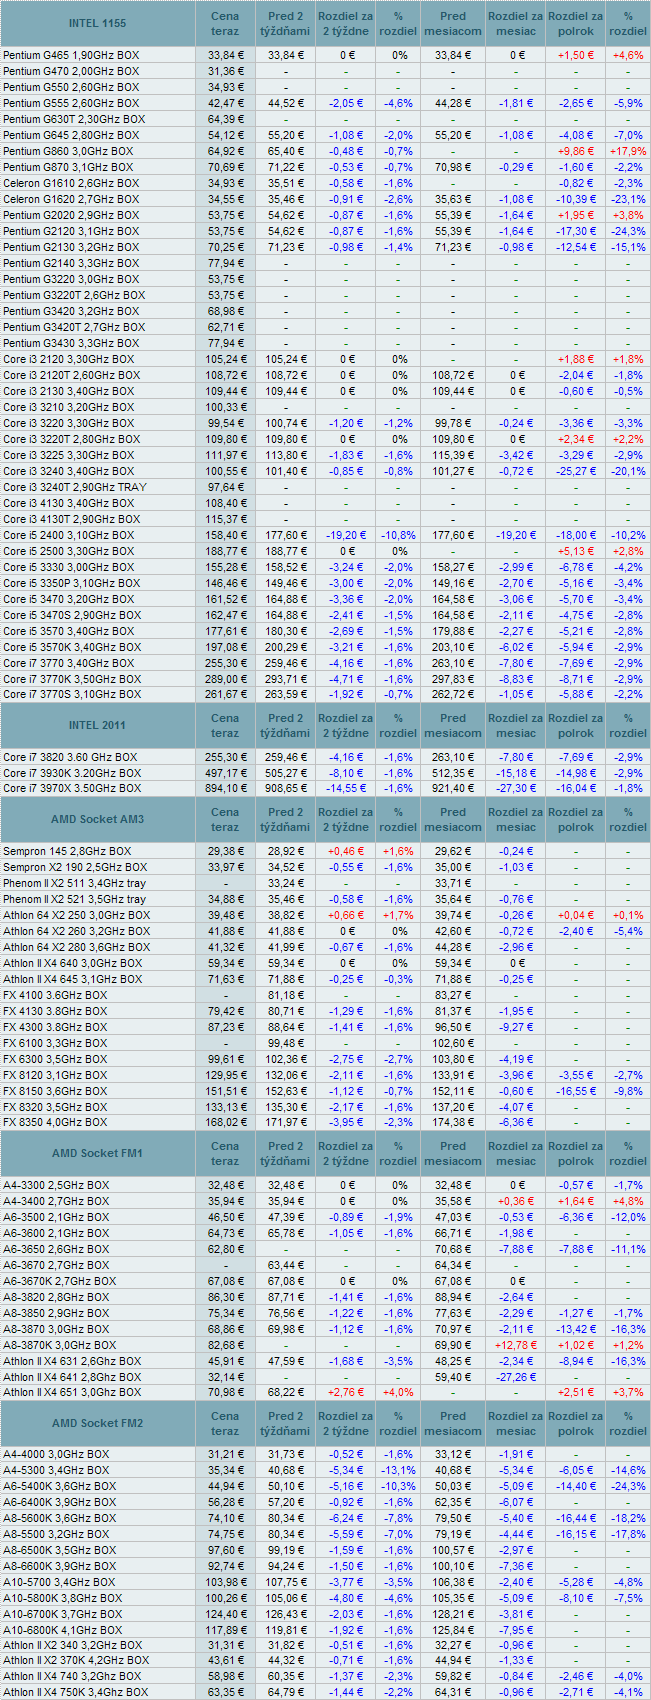Select Core i7 3970X 3.50GHz BOX name

click(x=71, y=789)
